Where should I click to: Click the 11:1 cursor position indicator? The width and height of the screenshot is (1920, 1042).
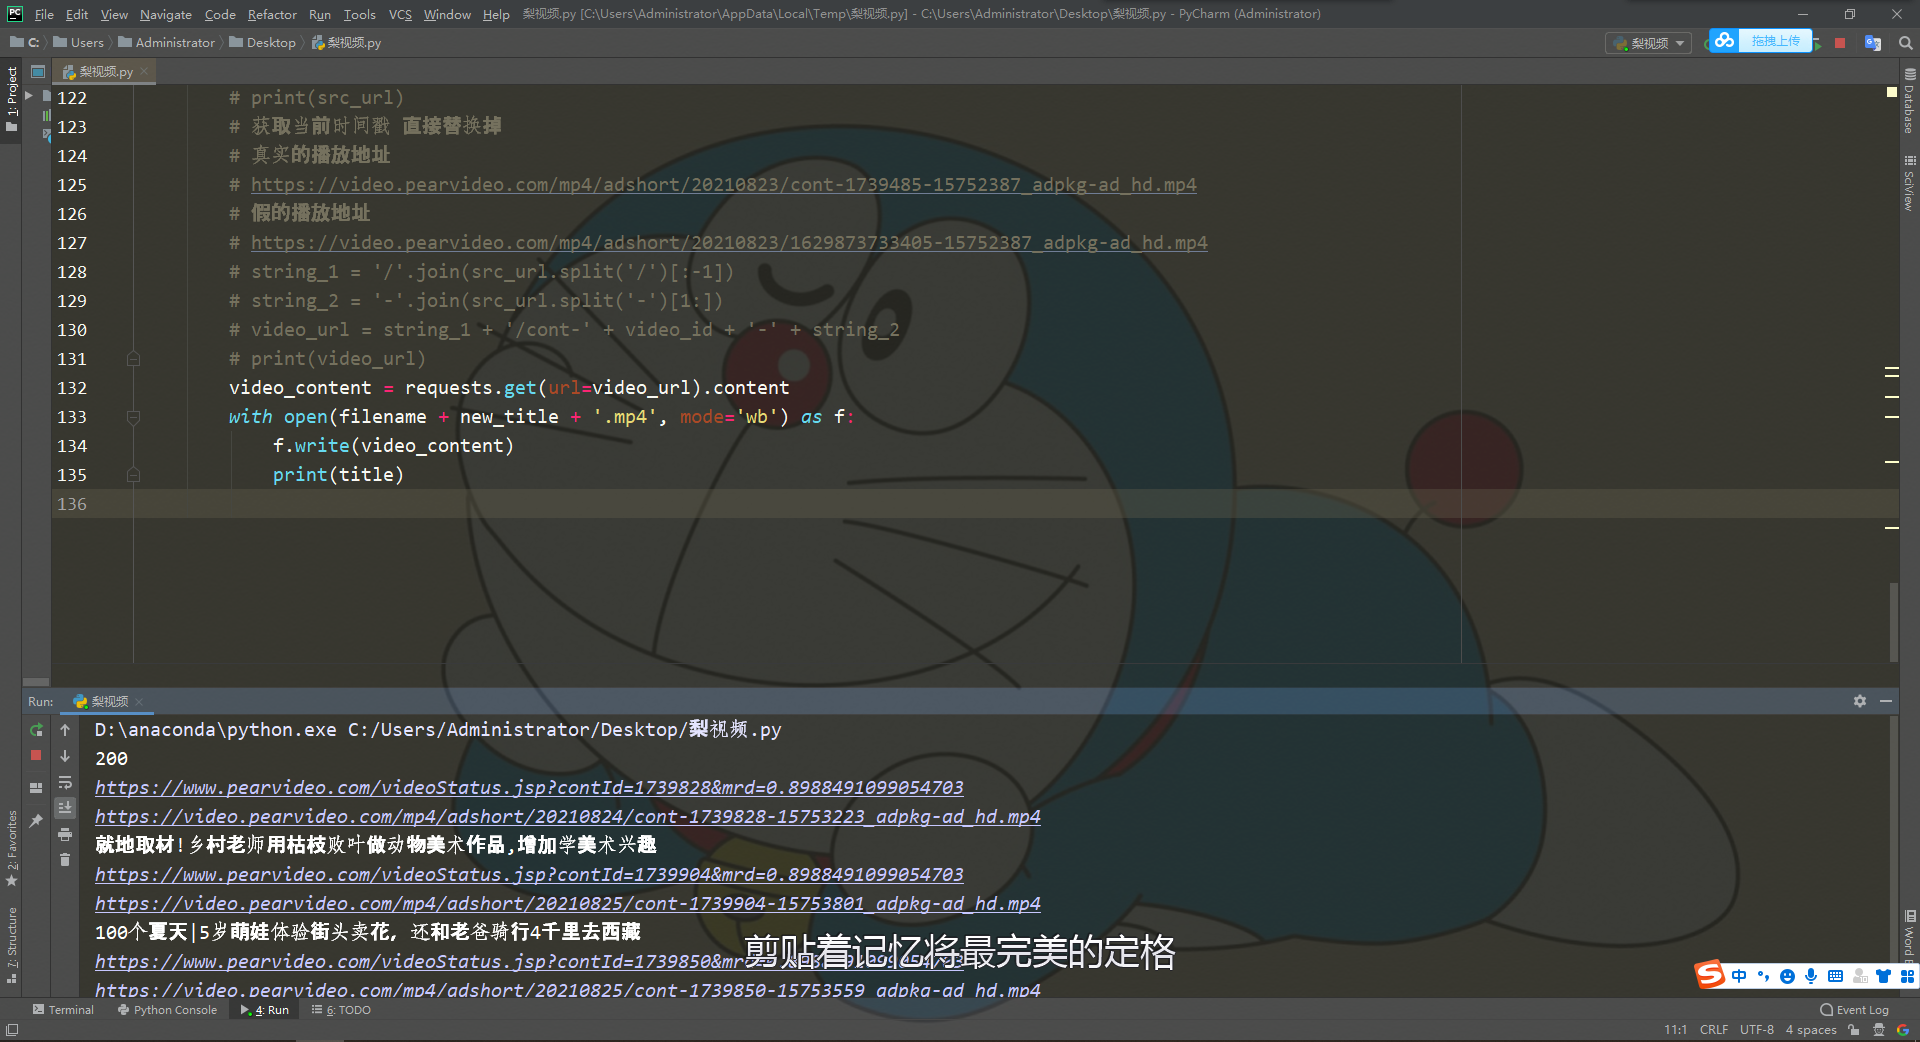coord(1676,1030)
